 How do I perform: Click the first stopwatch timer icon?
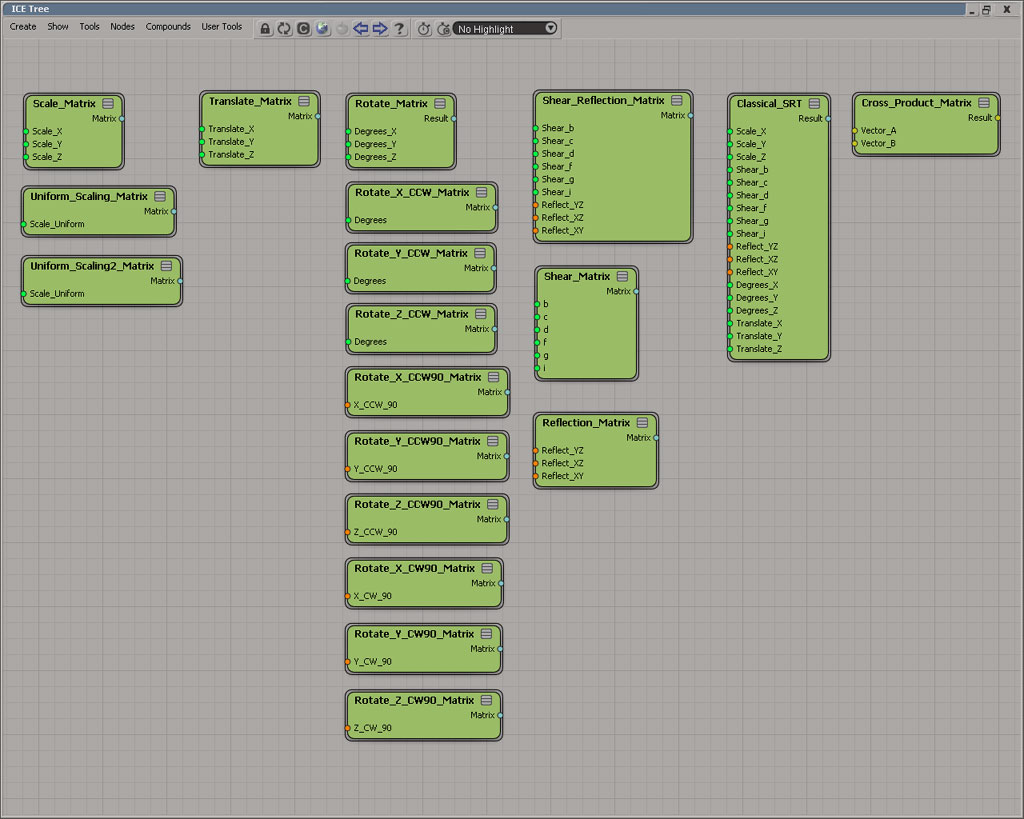pos(424,29)
